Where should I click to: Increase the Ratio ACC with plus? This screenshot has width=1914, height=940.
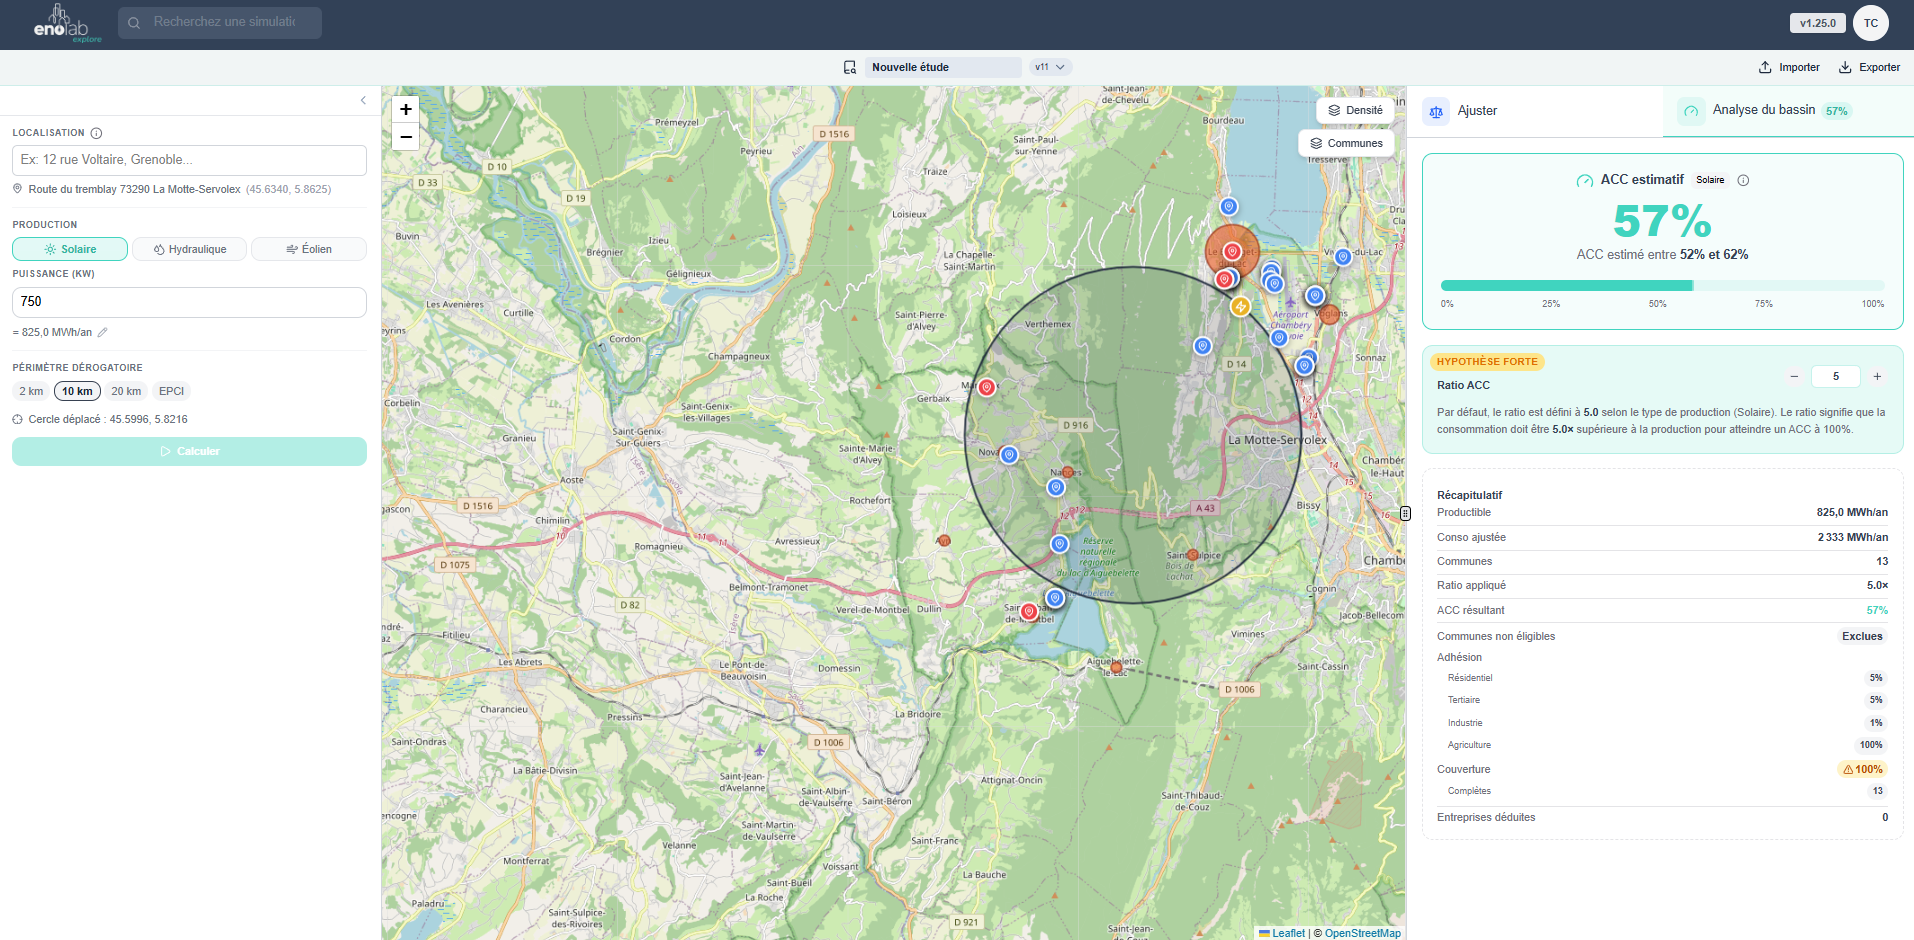click(1877, 376)
